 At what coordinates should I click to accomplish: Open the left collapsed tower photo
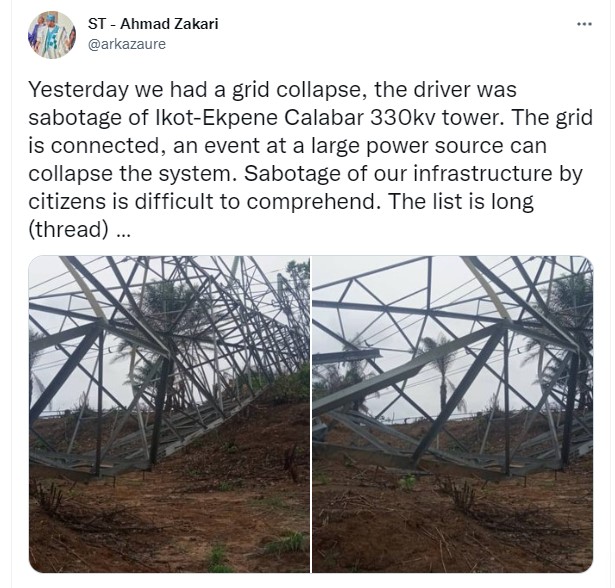pos(169,414)
